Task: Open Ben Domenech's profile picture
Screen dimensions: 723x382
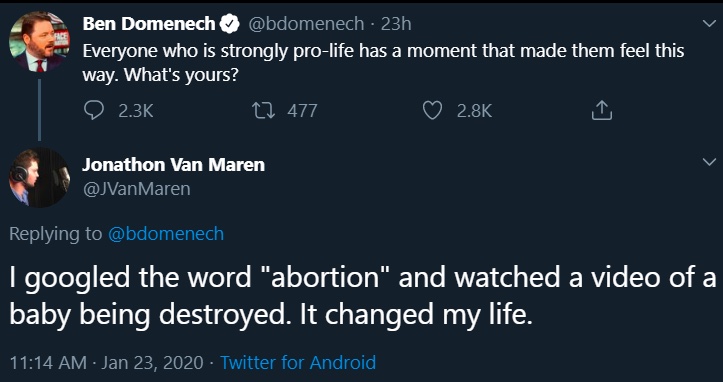Action: pos(40,42)
